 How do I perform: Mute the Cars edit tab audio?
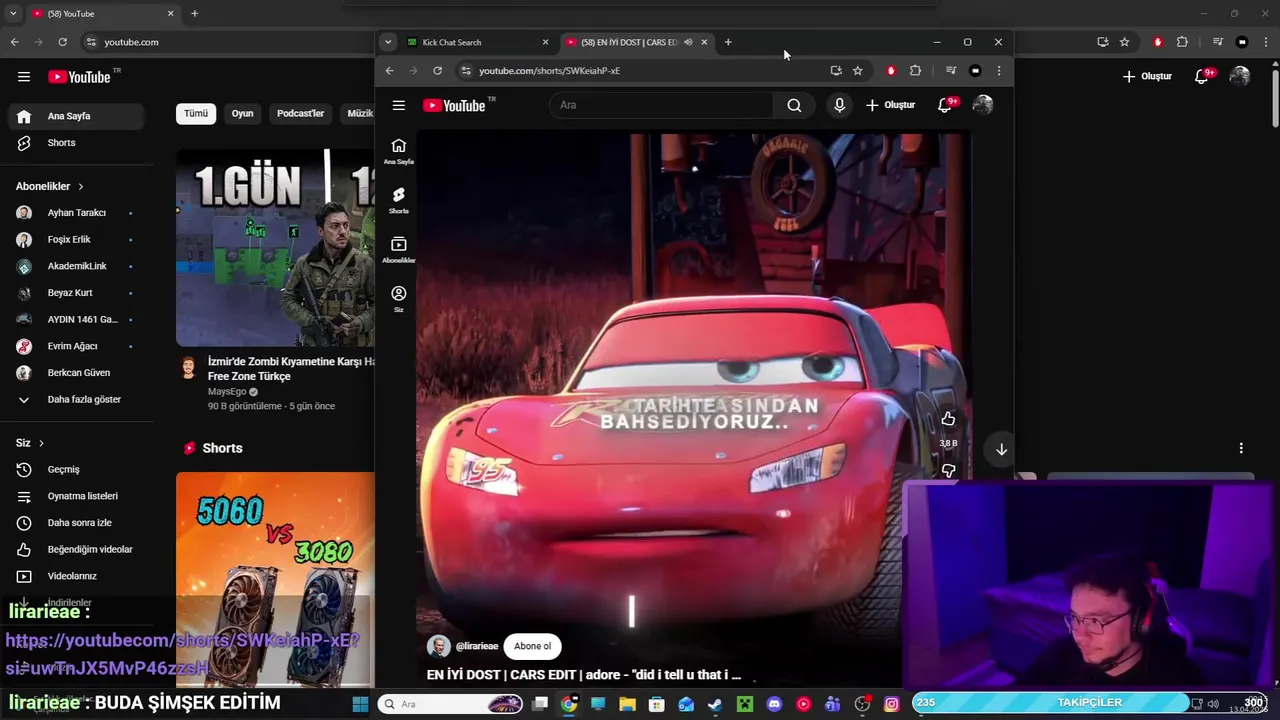(688, 42)
